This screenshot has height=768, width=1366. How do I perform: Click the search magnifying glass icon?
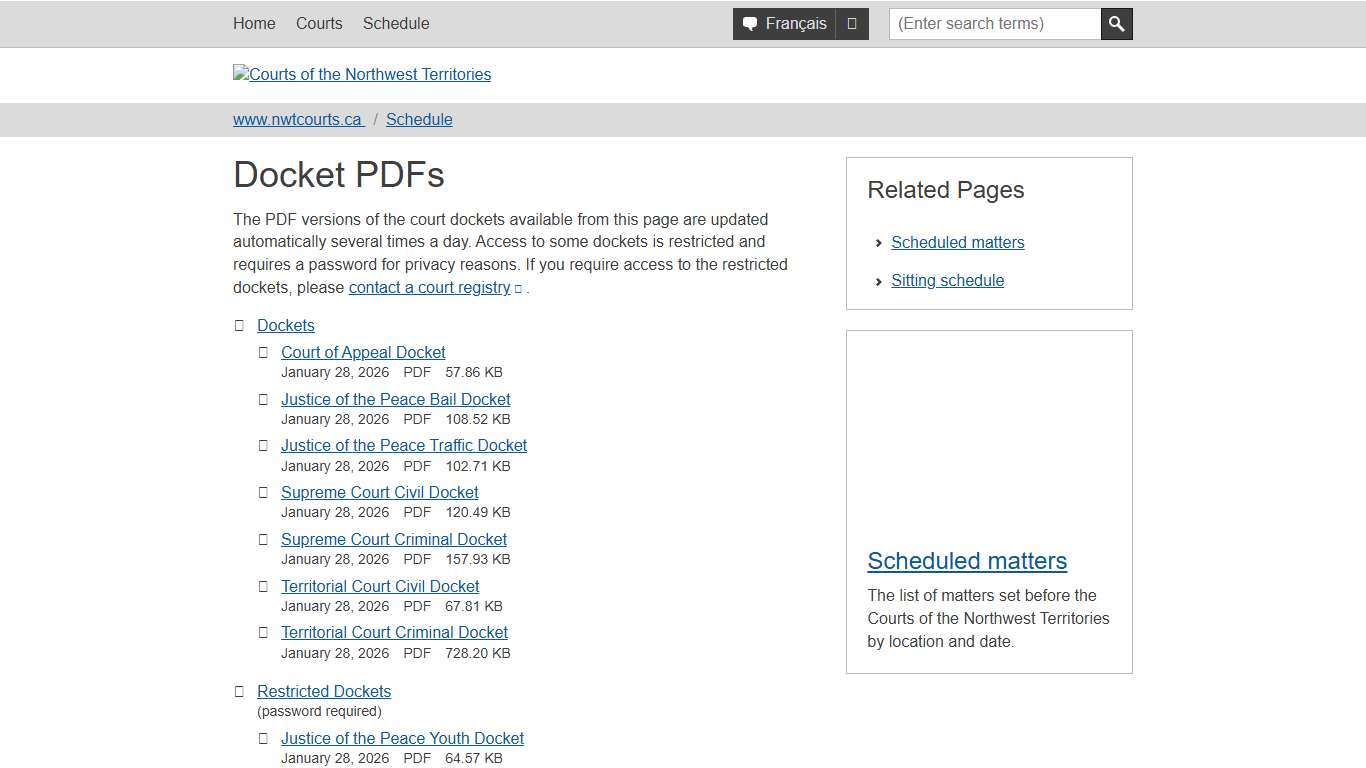click(x=1116, y=23)
